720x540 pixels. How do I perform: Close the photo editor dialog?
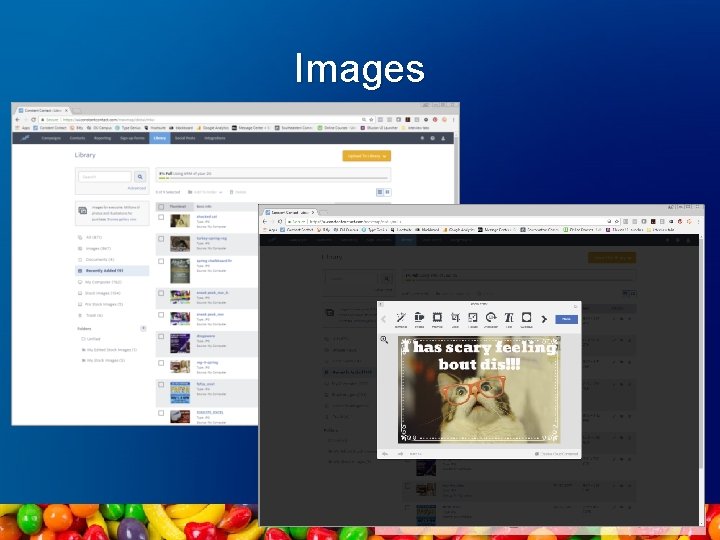pyautogui.click(x=575, y=305)
